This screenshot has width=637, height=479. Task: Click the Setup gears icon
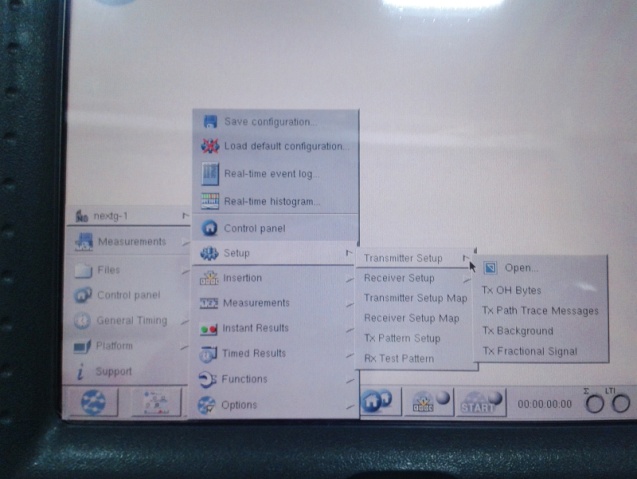pos(209,253)
